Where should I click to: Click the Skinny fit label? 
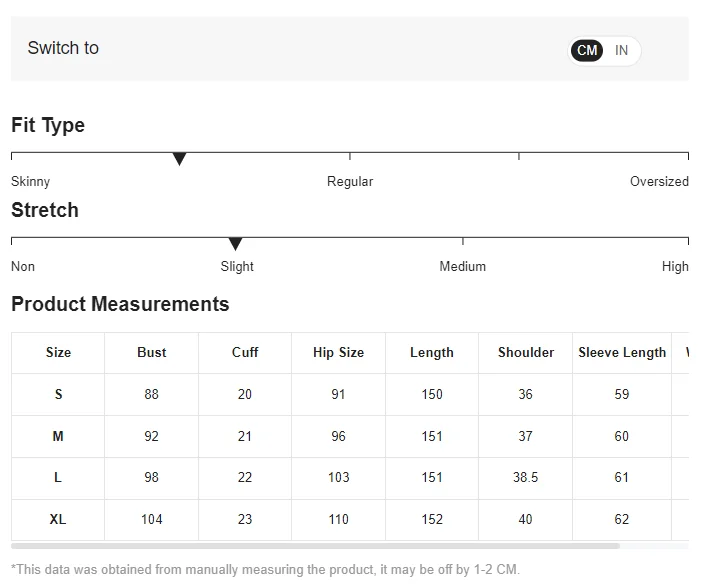(x=31, y=182)
